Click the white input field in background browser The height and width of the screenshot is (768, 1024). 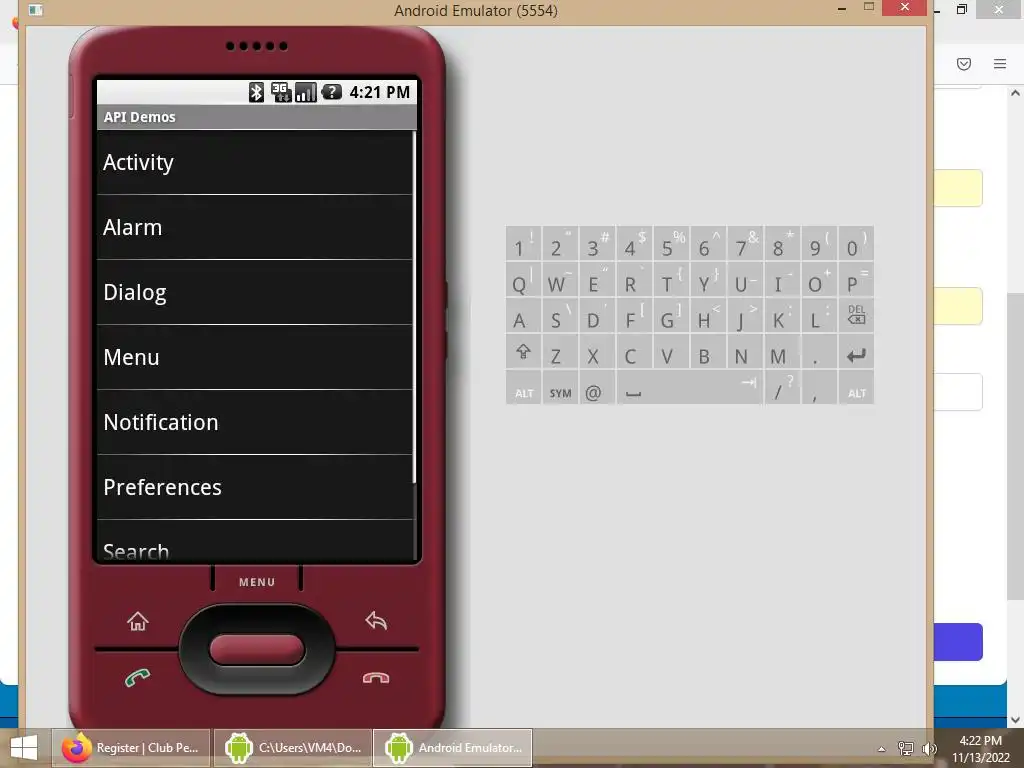tap(958, 392)
